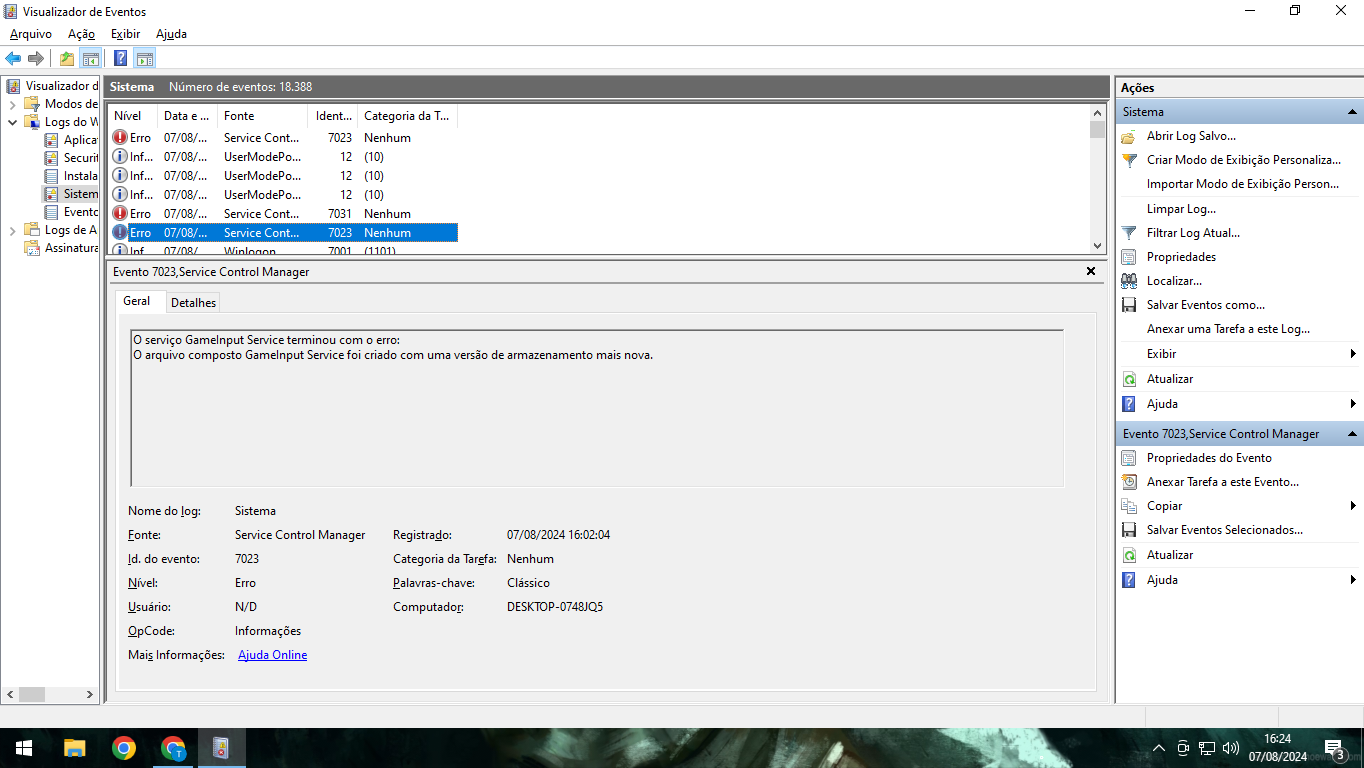
Task: Open the notification center icon
Action: coord(1334,748)
